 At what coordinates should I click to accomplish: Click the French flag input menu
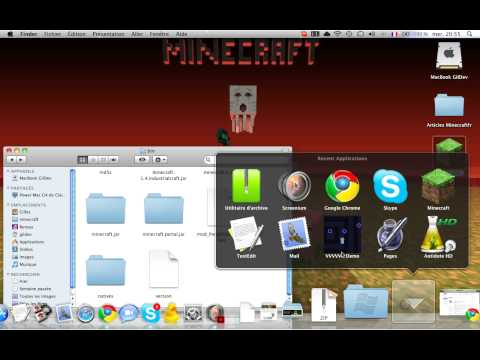click(x=395, y=34)
